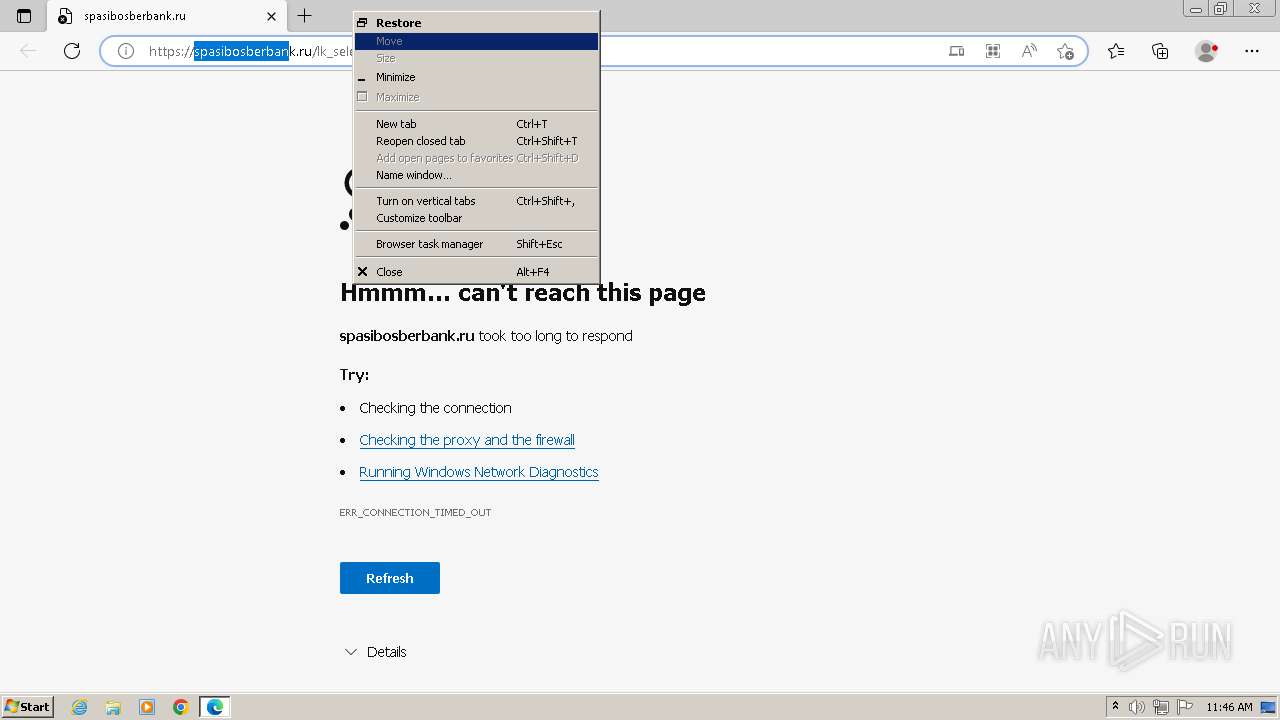Click the Hmmm... can't reach this page heading
Viewport: 1280px width, 720px height.
click(x=523, y=293)
